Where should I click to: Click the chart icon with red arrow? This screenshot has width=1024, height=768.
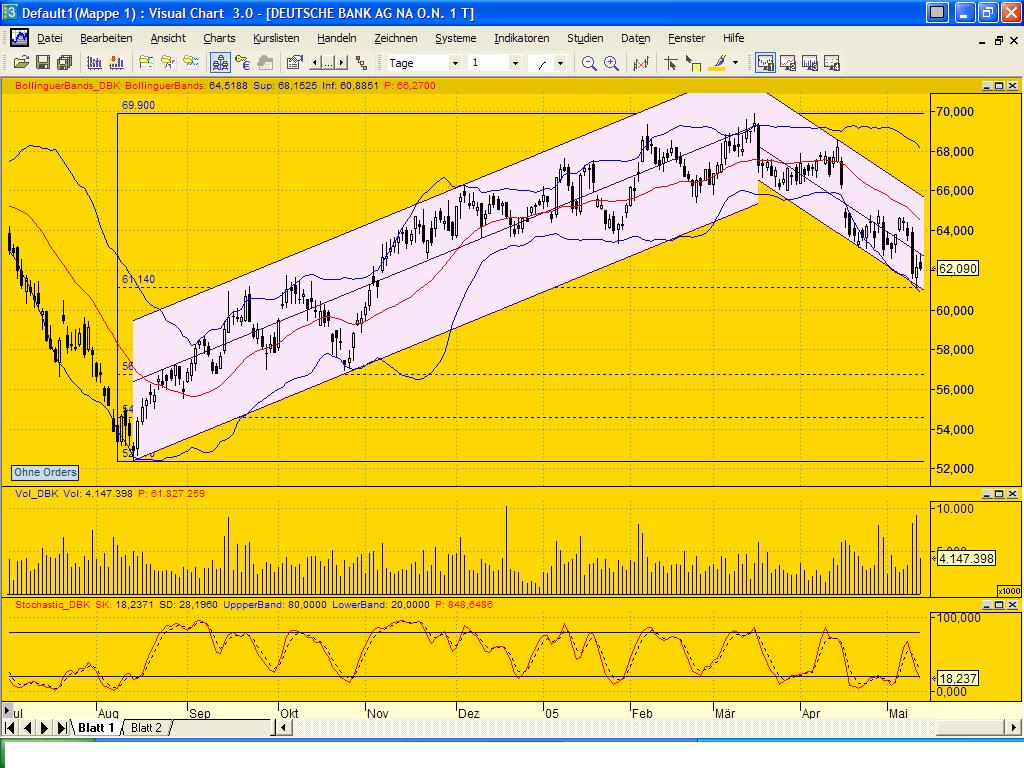(116, 63)
